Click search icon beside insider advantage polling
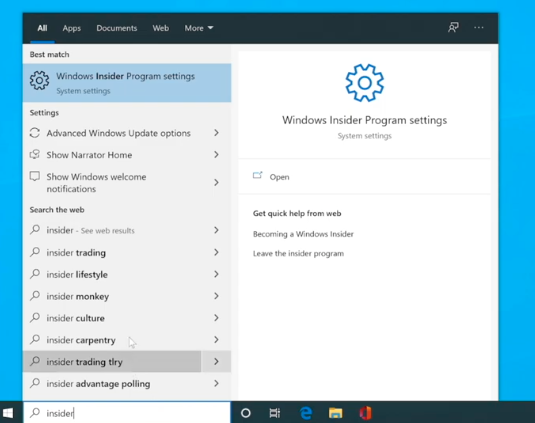This screenshot has width=535, height=423. pos(35,383)
